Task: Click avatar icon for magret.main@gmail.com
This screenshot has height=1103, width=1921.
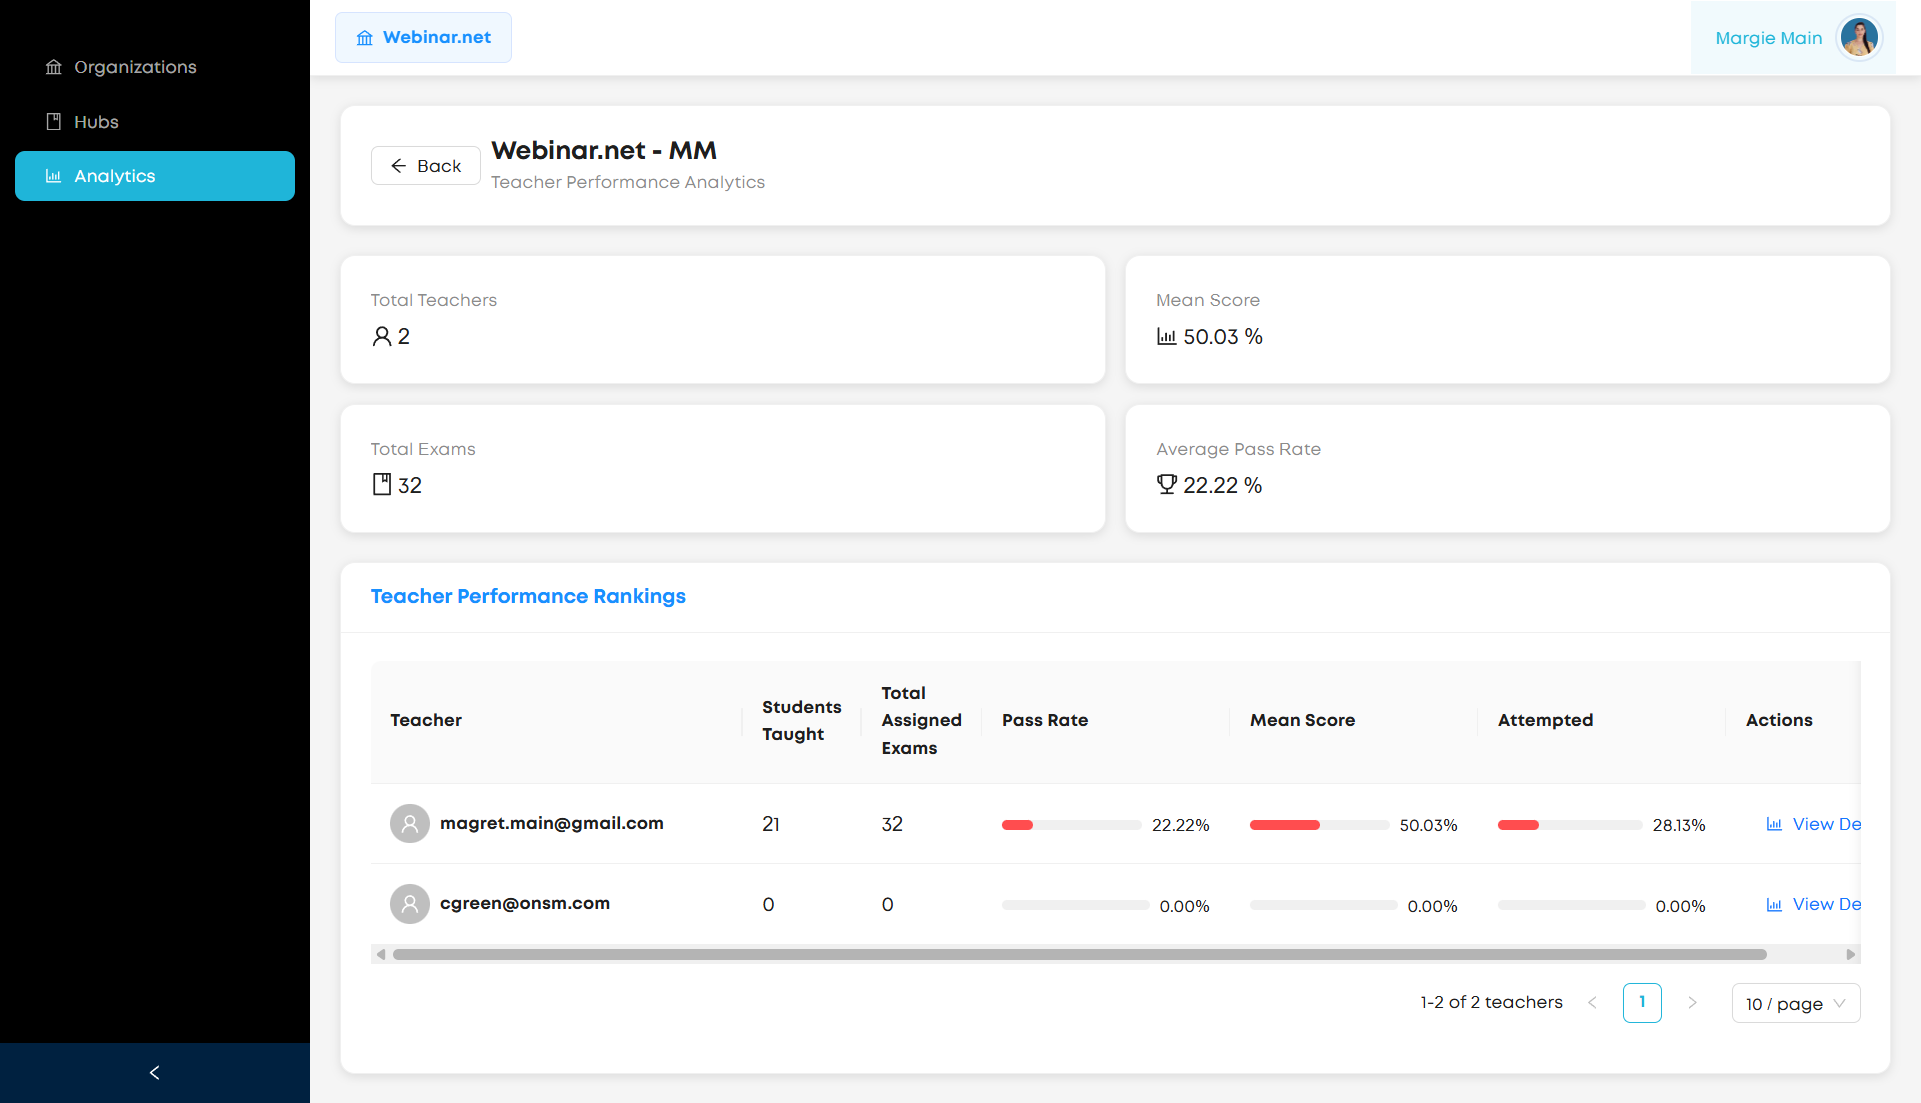Action: [410, 824]
